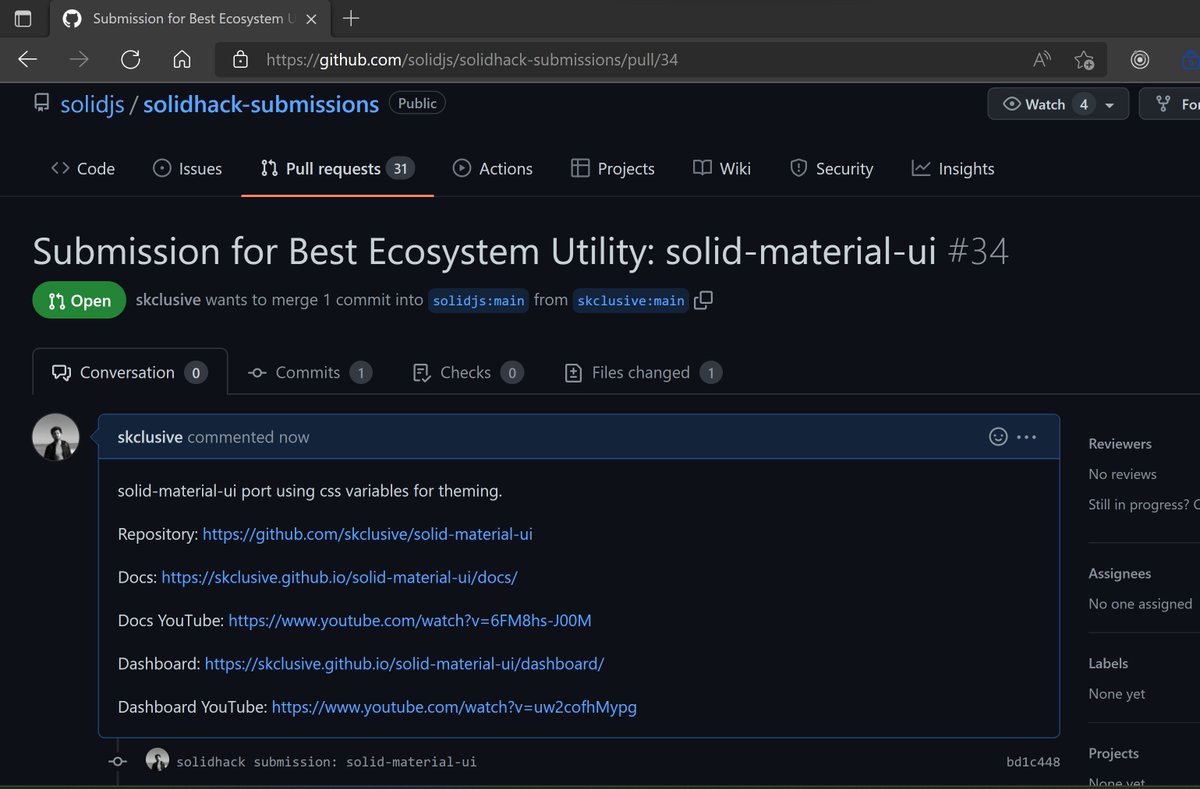Open the Dashboard skclusive.github.io link

tap(404, 663)
